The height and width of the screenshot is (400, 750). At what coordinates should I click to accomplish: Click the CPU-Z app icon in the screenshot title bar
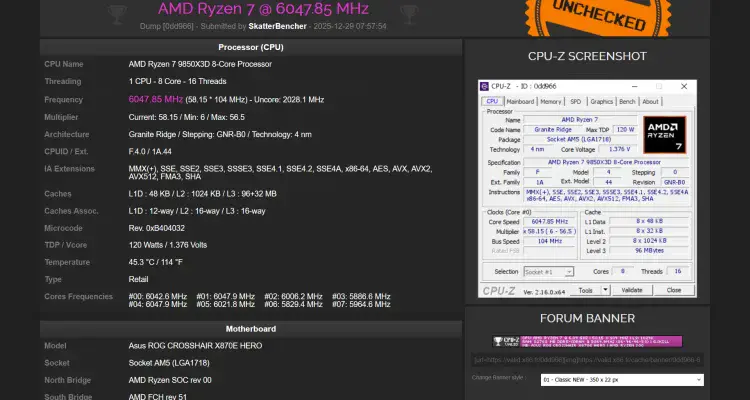point(484,87)
